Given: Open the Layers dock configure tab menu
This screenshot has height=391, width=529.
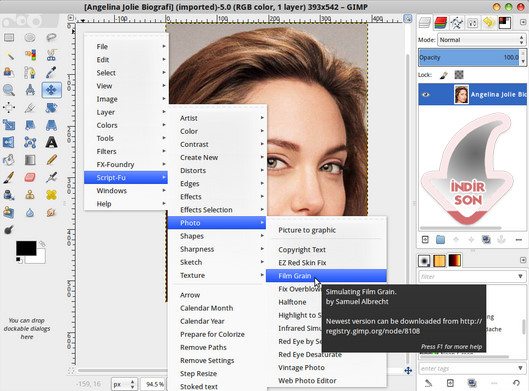Looking at the screenshot, I should pos(523,22).
